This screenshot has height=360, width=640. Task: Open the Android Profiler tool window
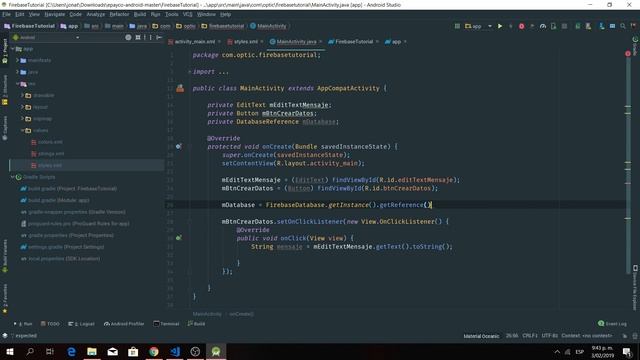(x=124, y=324)
